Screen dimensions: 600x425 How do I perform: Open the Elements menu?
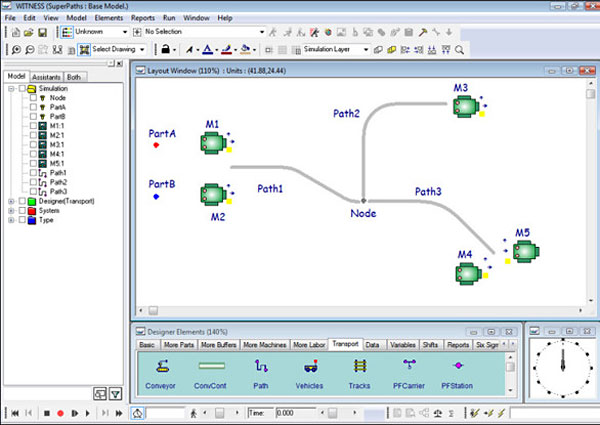(x=109, y=18)
